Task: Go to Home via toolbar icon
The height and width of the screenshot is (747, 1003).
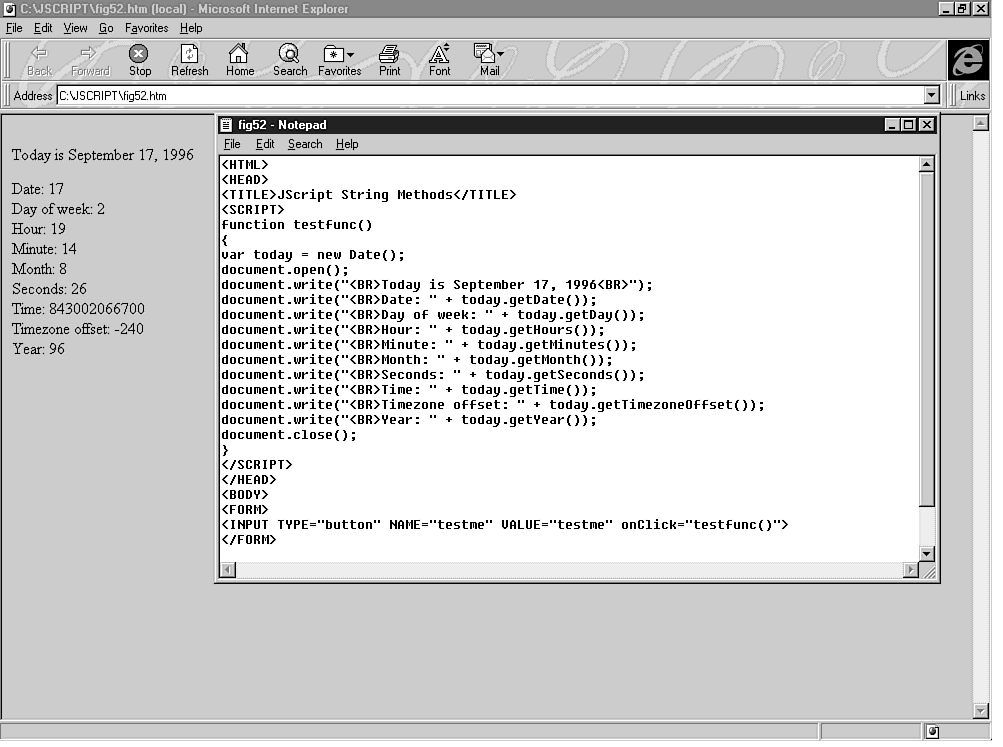Action: [x=239, y=59]
